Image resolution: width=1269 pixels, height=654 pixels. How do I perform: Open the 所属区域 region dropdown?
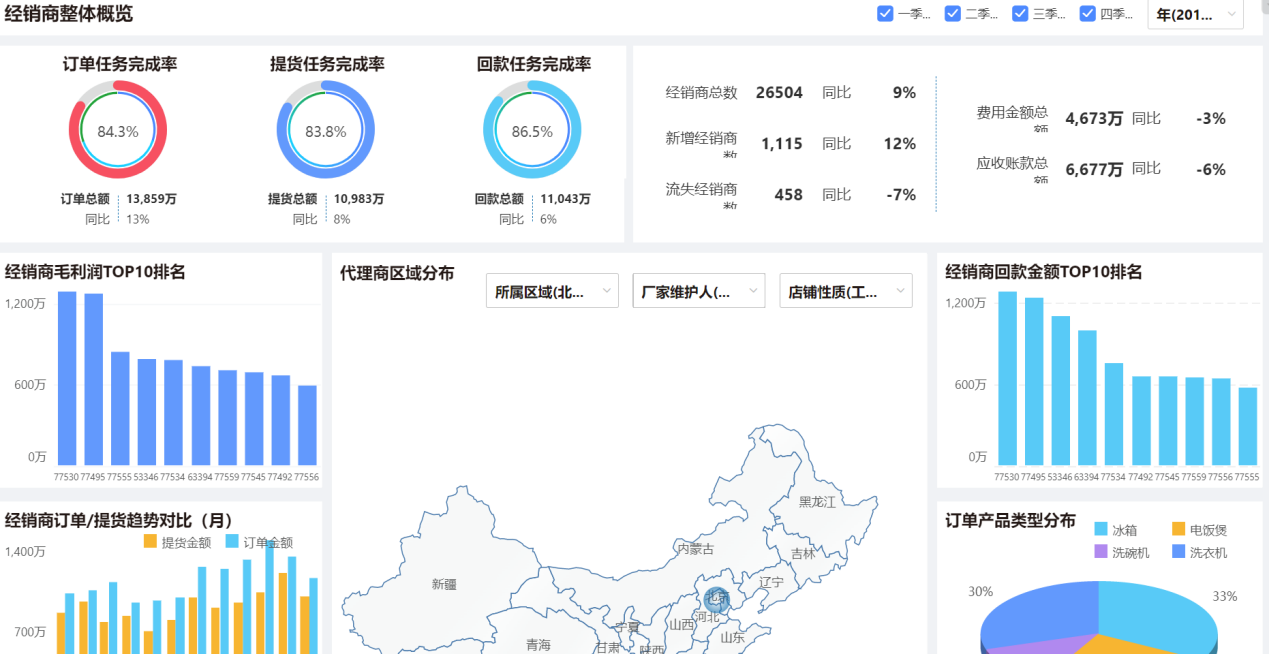pyautogui.click(x=551, y=291)
